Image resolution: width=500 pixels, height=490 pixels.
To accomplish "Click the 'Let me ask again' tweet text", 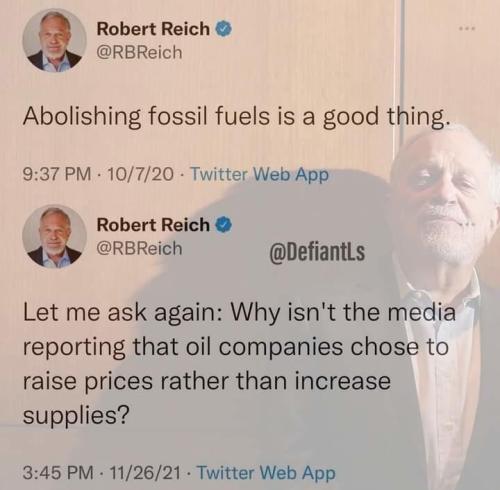I will click(x=239, y=363).
